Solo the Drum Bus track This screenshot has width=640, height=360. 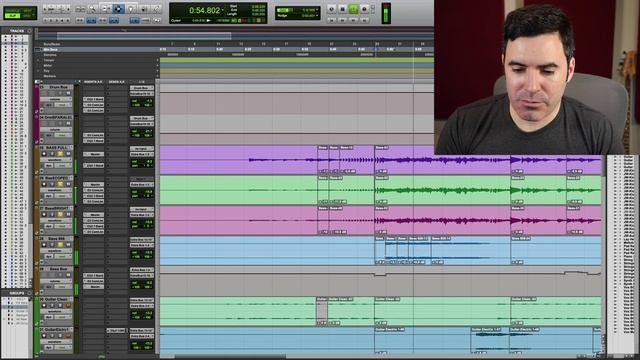[x=60, y=93]
